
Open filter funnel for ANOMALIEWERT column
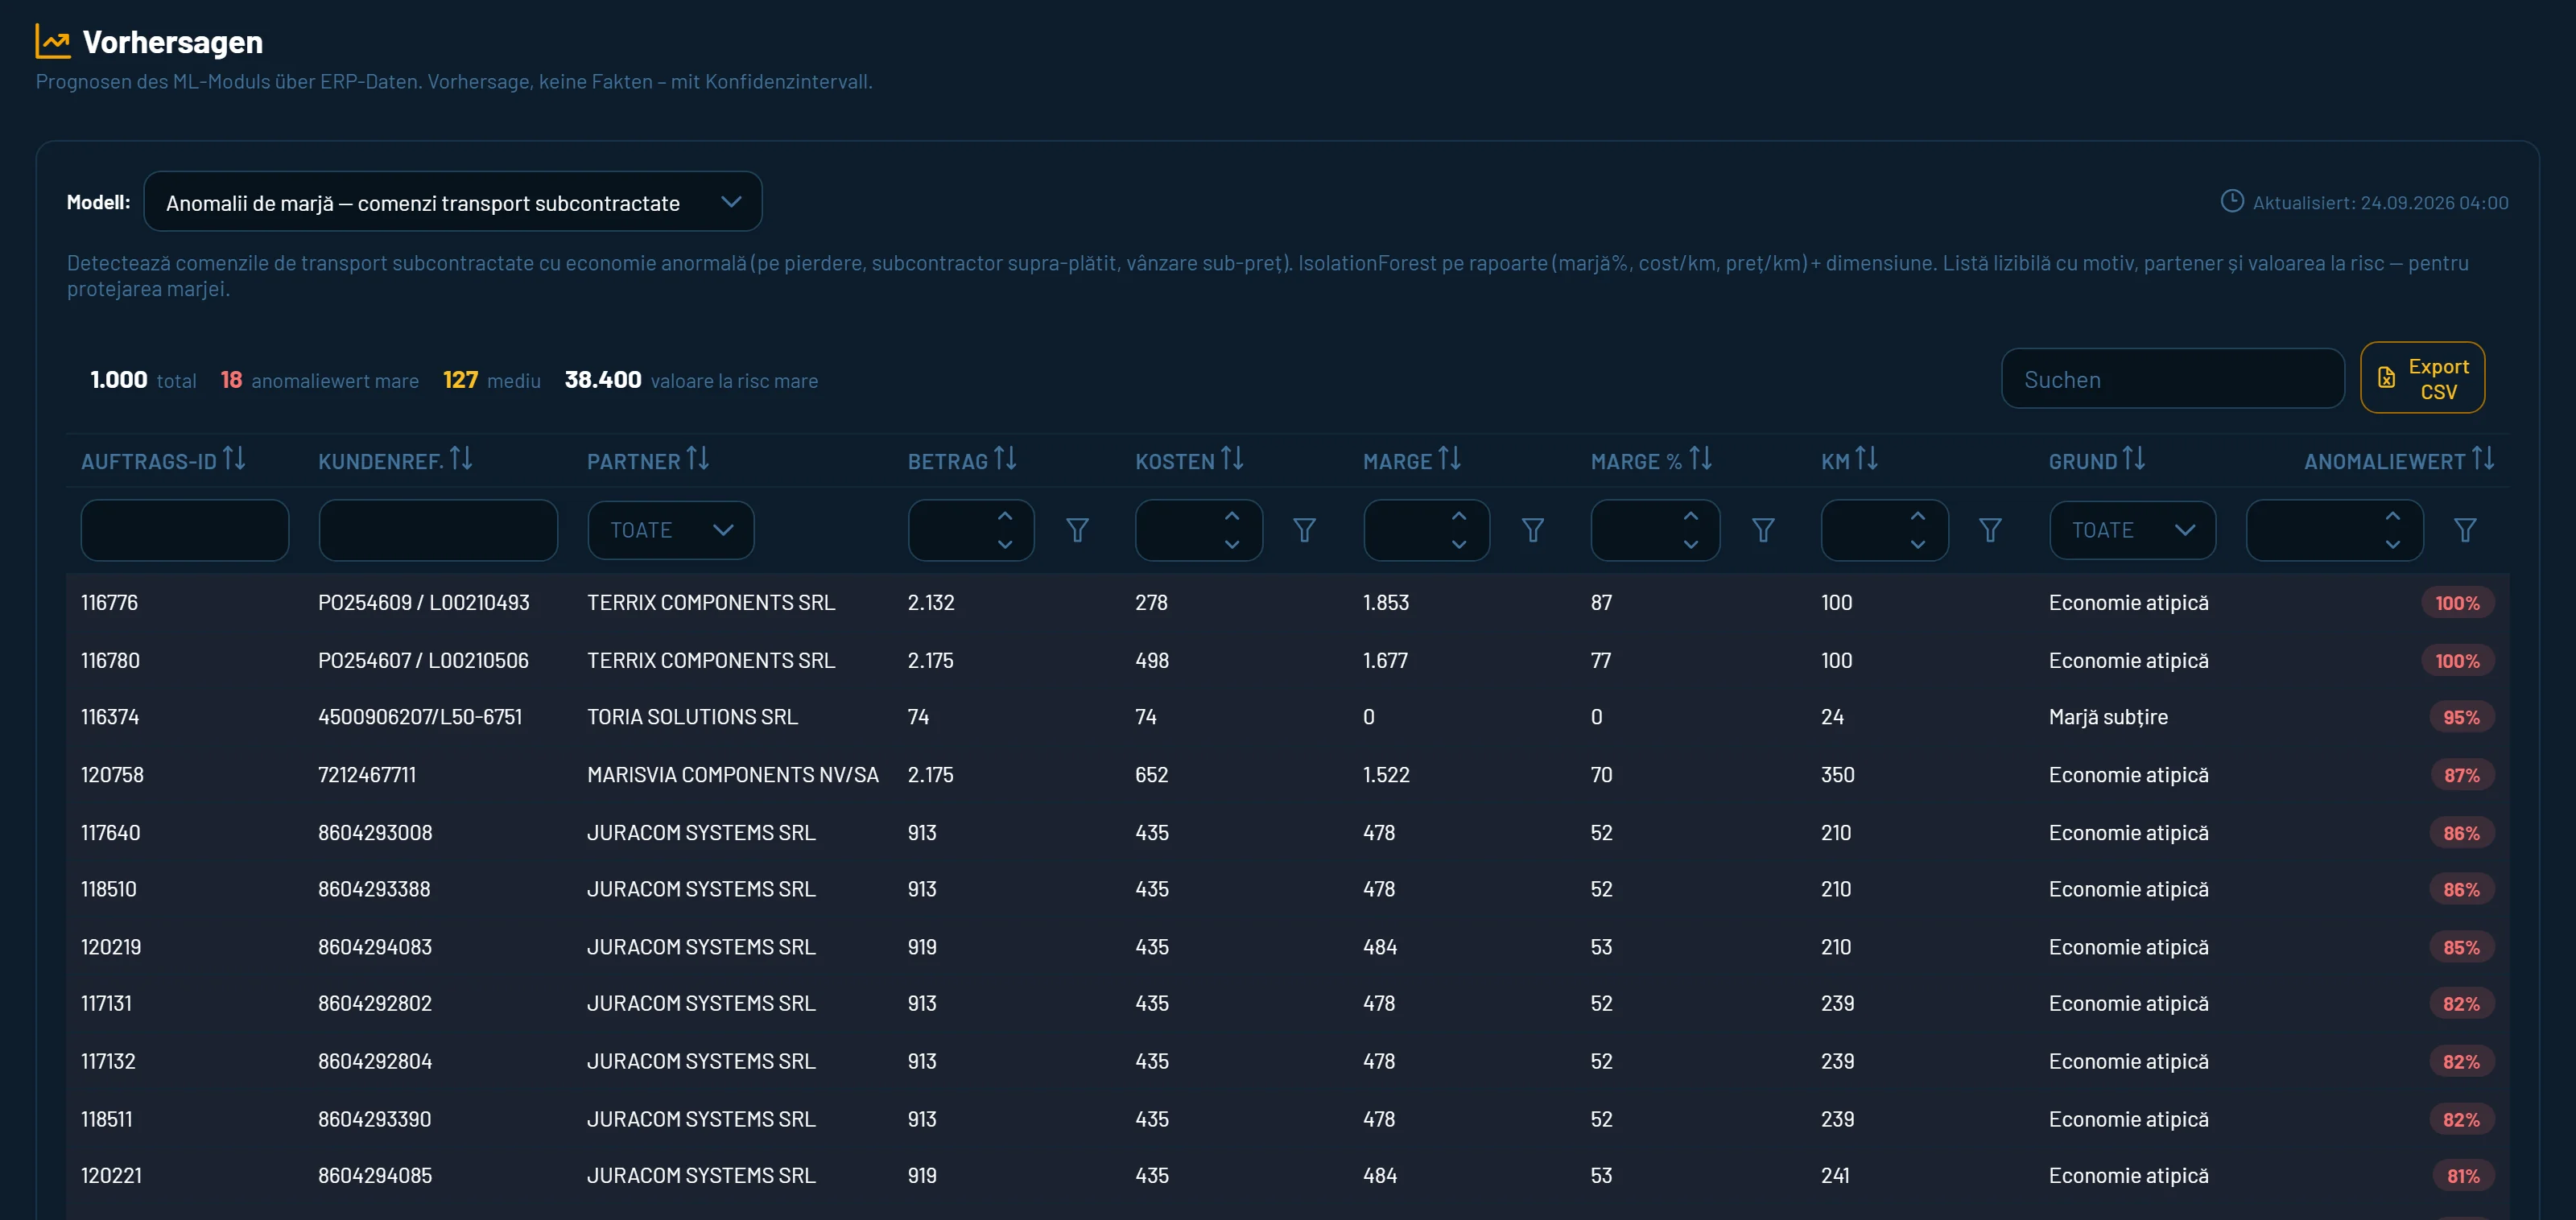point(2465,530)
